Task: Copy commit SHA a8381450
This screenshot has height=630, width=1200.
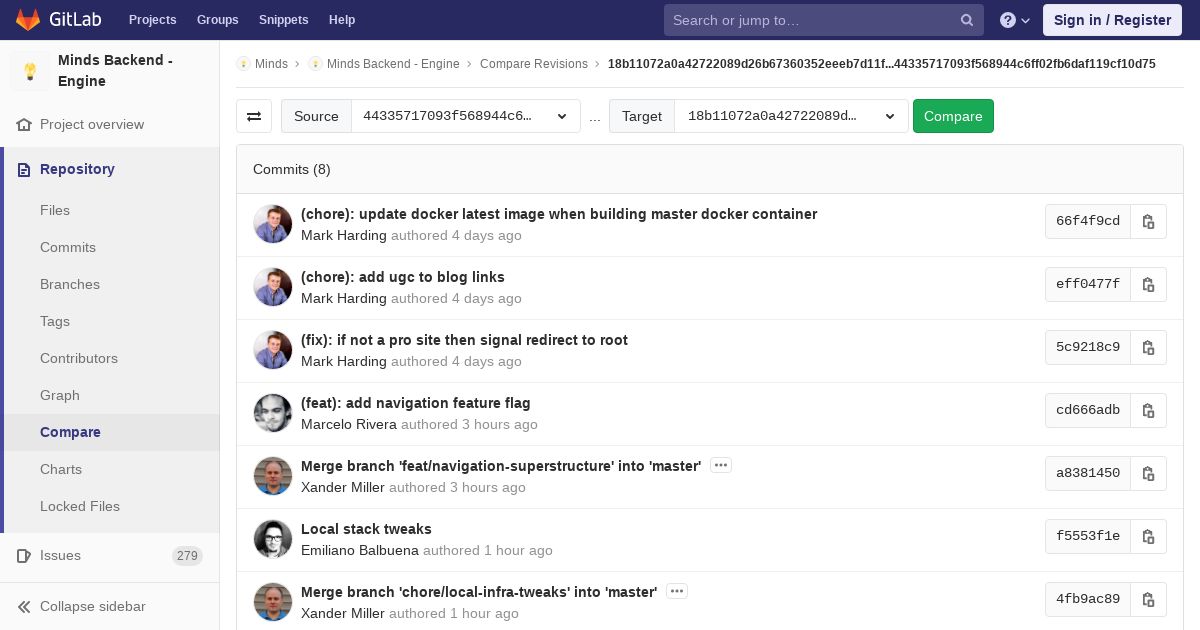Action: (1148, 473)
